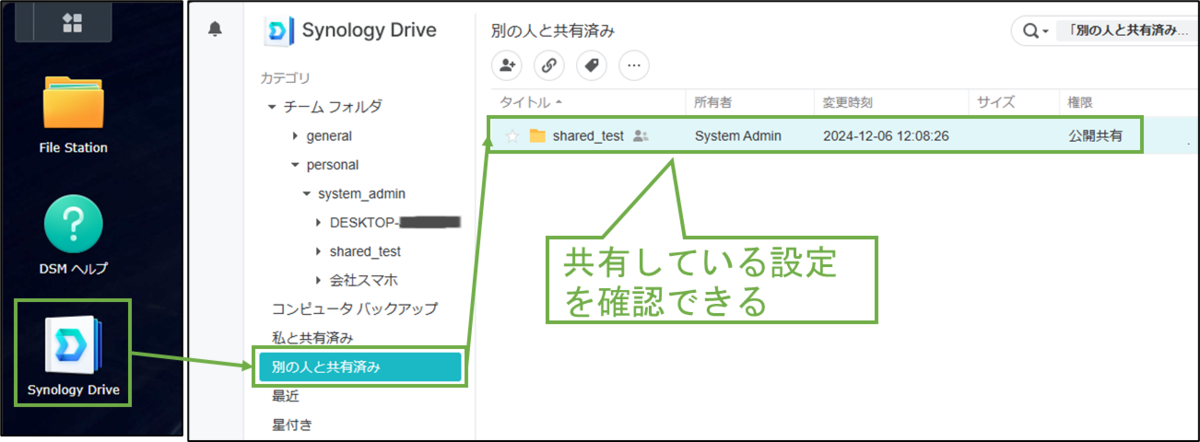Click the link share toolbar button
The height and width of the screenshot is (442, 1200).
pyautogui.click(x=550, y=66)
